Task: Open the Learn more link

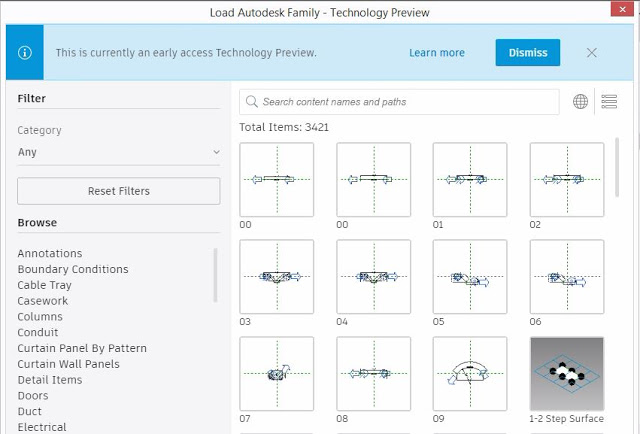Action: 437,53
